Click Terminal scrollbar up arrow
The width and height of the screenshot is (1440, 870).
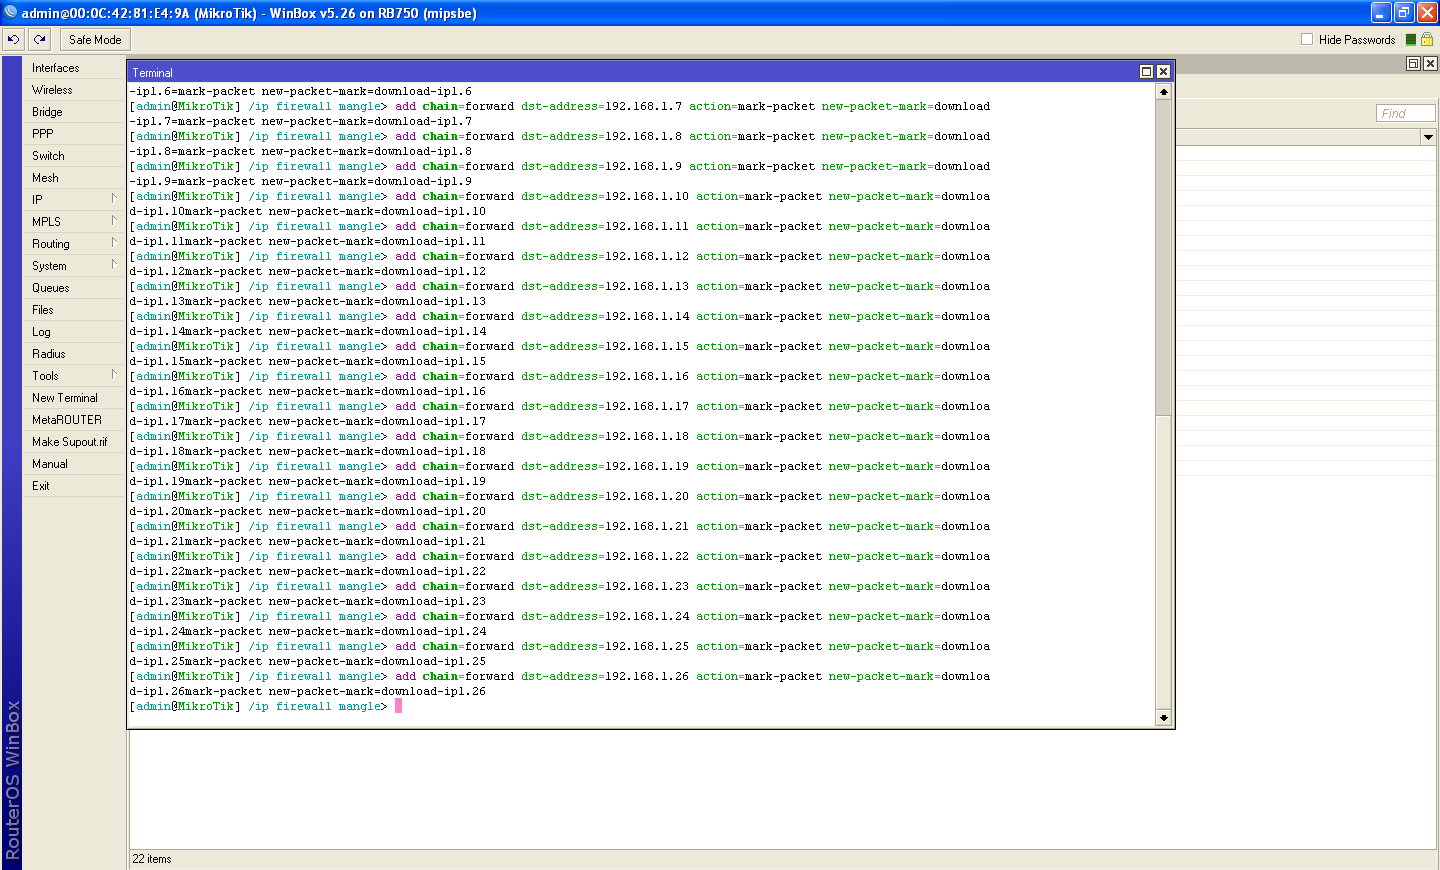1163,92
